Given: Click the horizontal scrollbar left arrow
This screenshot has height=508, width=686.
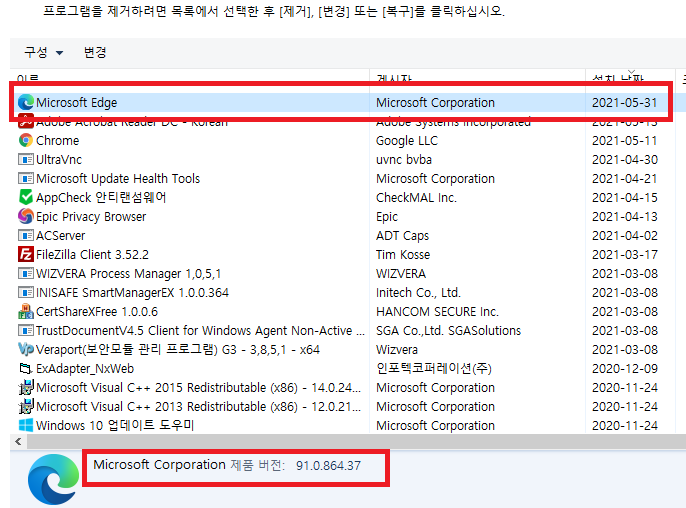Looking at the screenshot, I should pyautogui.click(x=17, y=441).
